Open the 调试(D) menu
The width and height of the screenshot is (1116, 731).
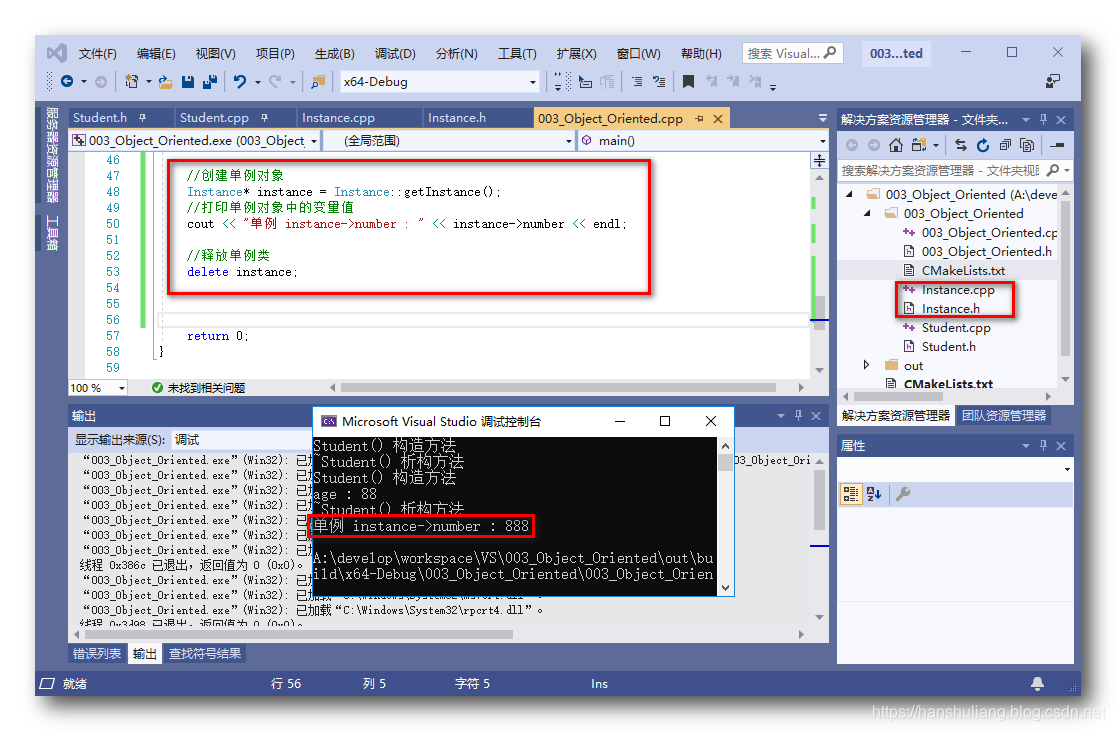coord(395,53)
